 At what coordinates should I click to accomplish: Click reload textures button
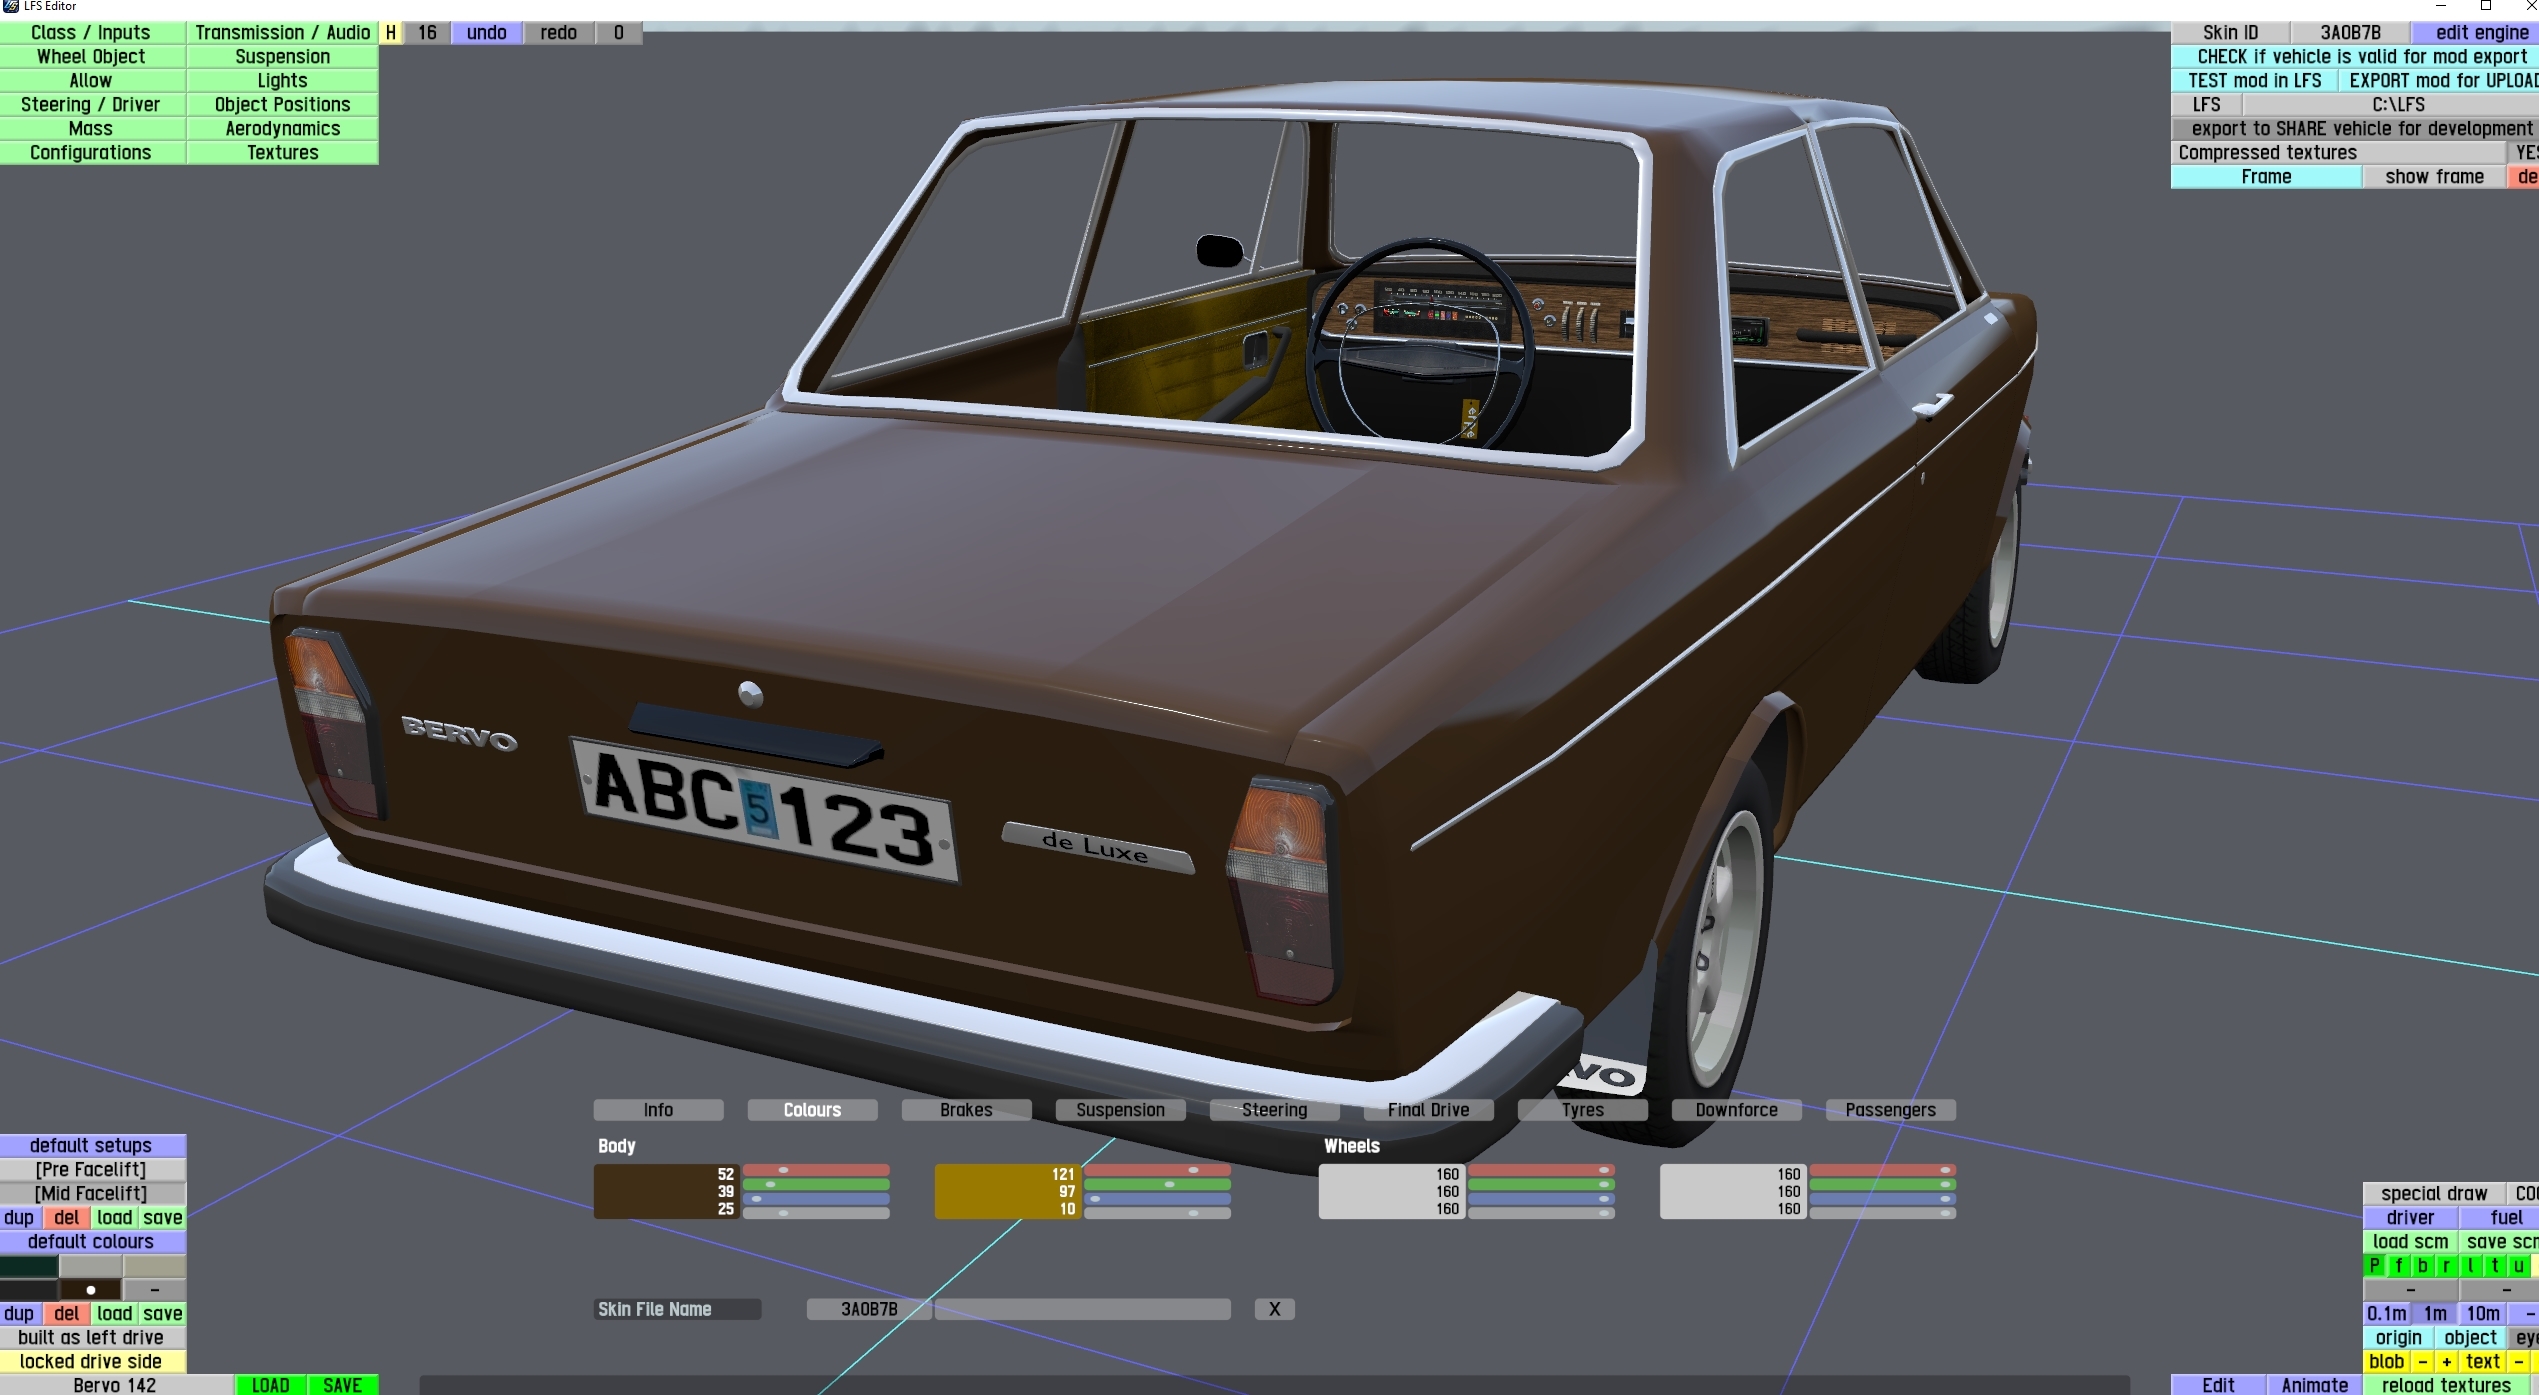click(2446, 1385)
